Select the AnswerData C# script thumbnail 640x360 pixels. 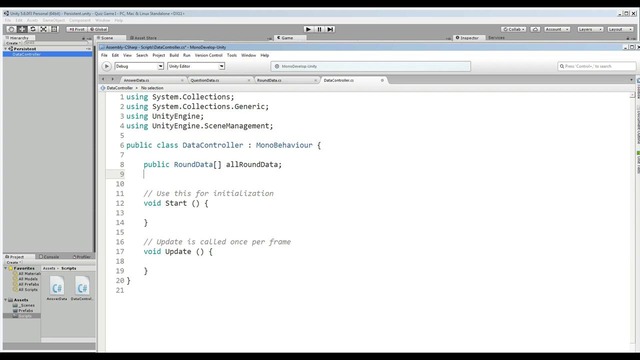click(57, 288)
